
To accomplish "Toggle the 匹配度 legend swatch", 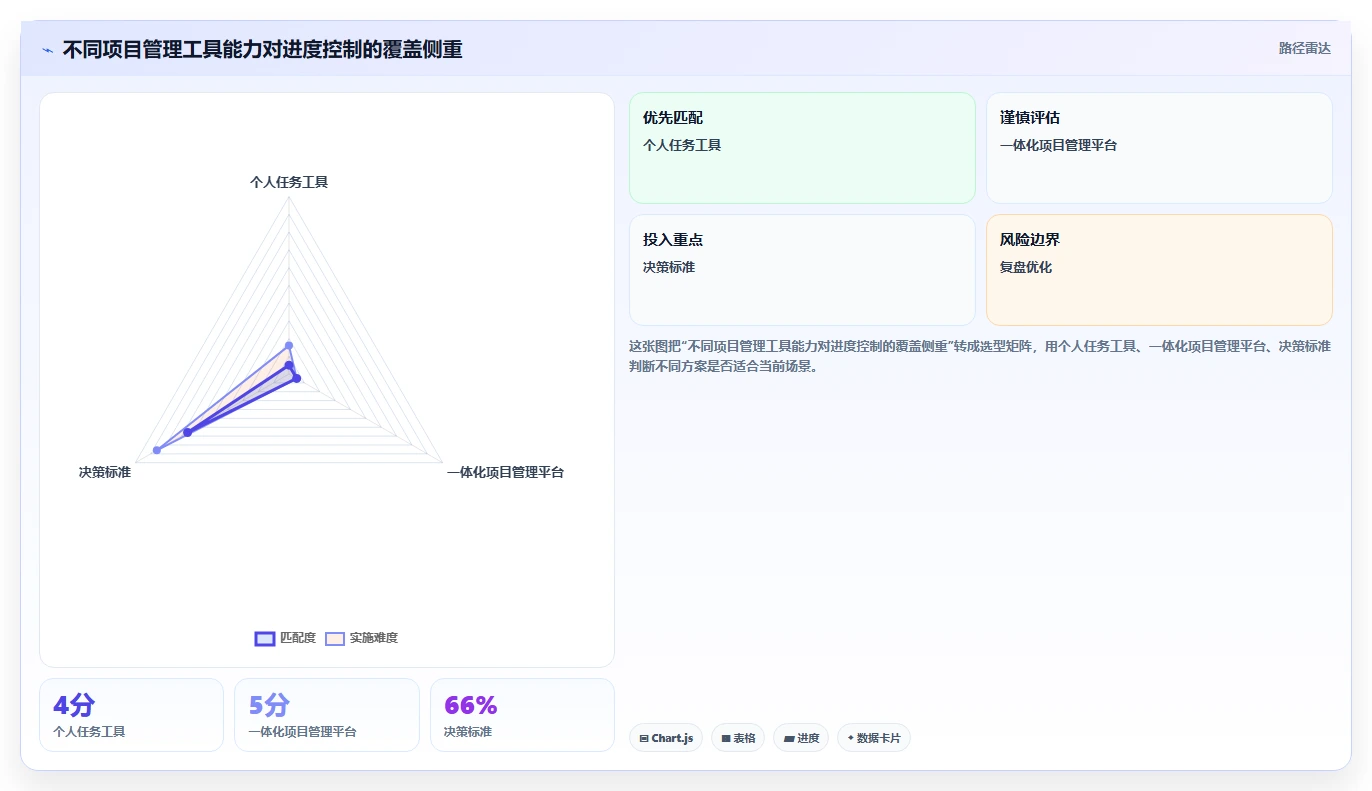I will 265,638.
